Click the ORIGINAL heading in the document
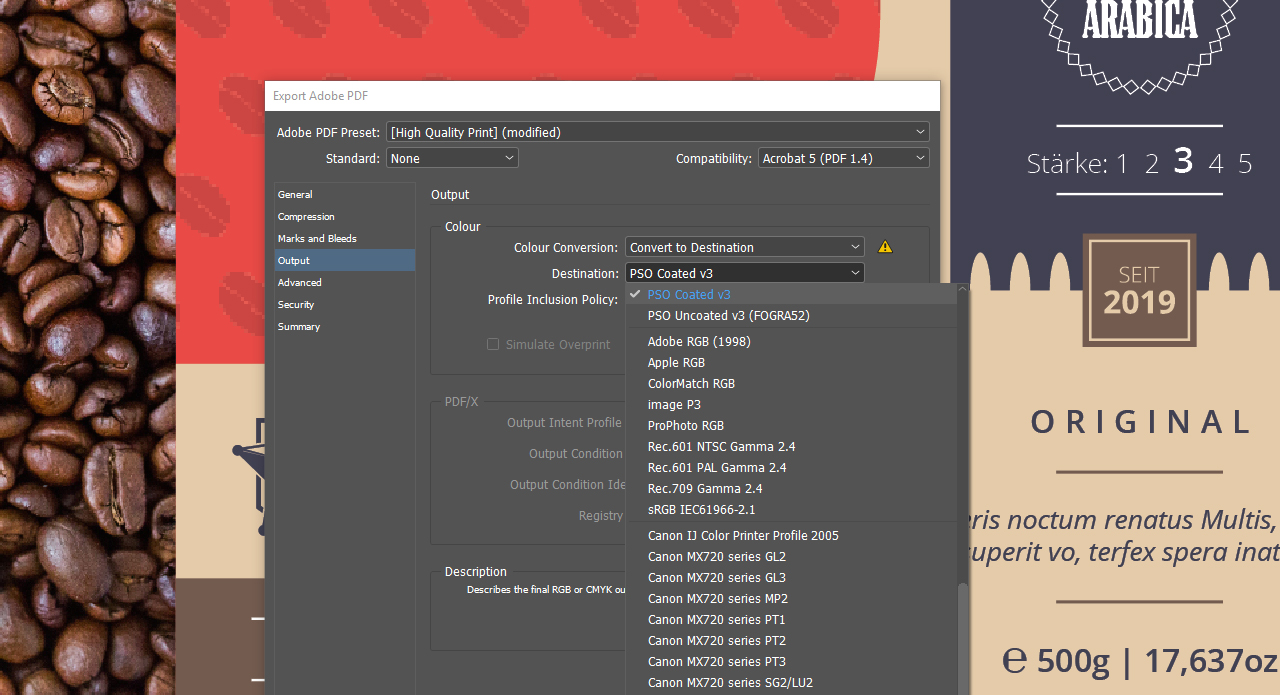The height and width of the screenshot is (695, 1280). (x=1140, y=422)
